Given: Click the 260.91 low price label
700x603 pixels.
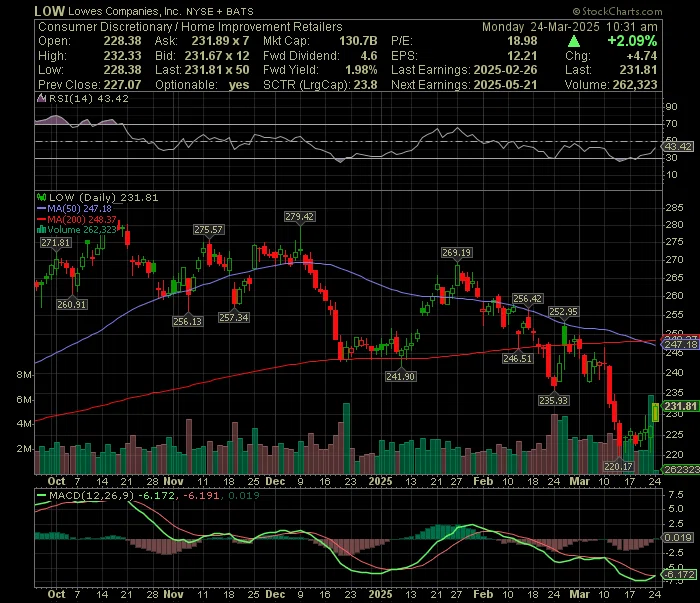Looking at the screenshot, I should pos(72,304).
